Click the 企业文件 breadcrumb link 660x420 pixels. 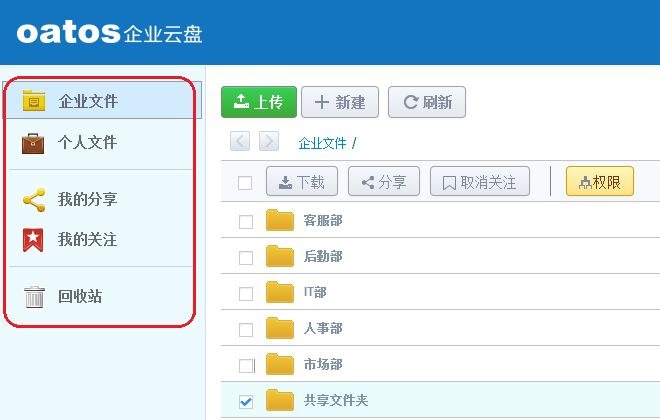point(322,143)
